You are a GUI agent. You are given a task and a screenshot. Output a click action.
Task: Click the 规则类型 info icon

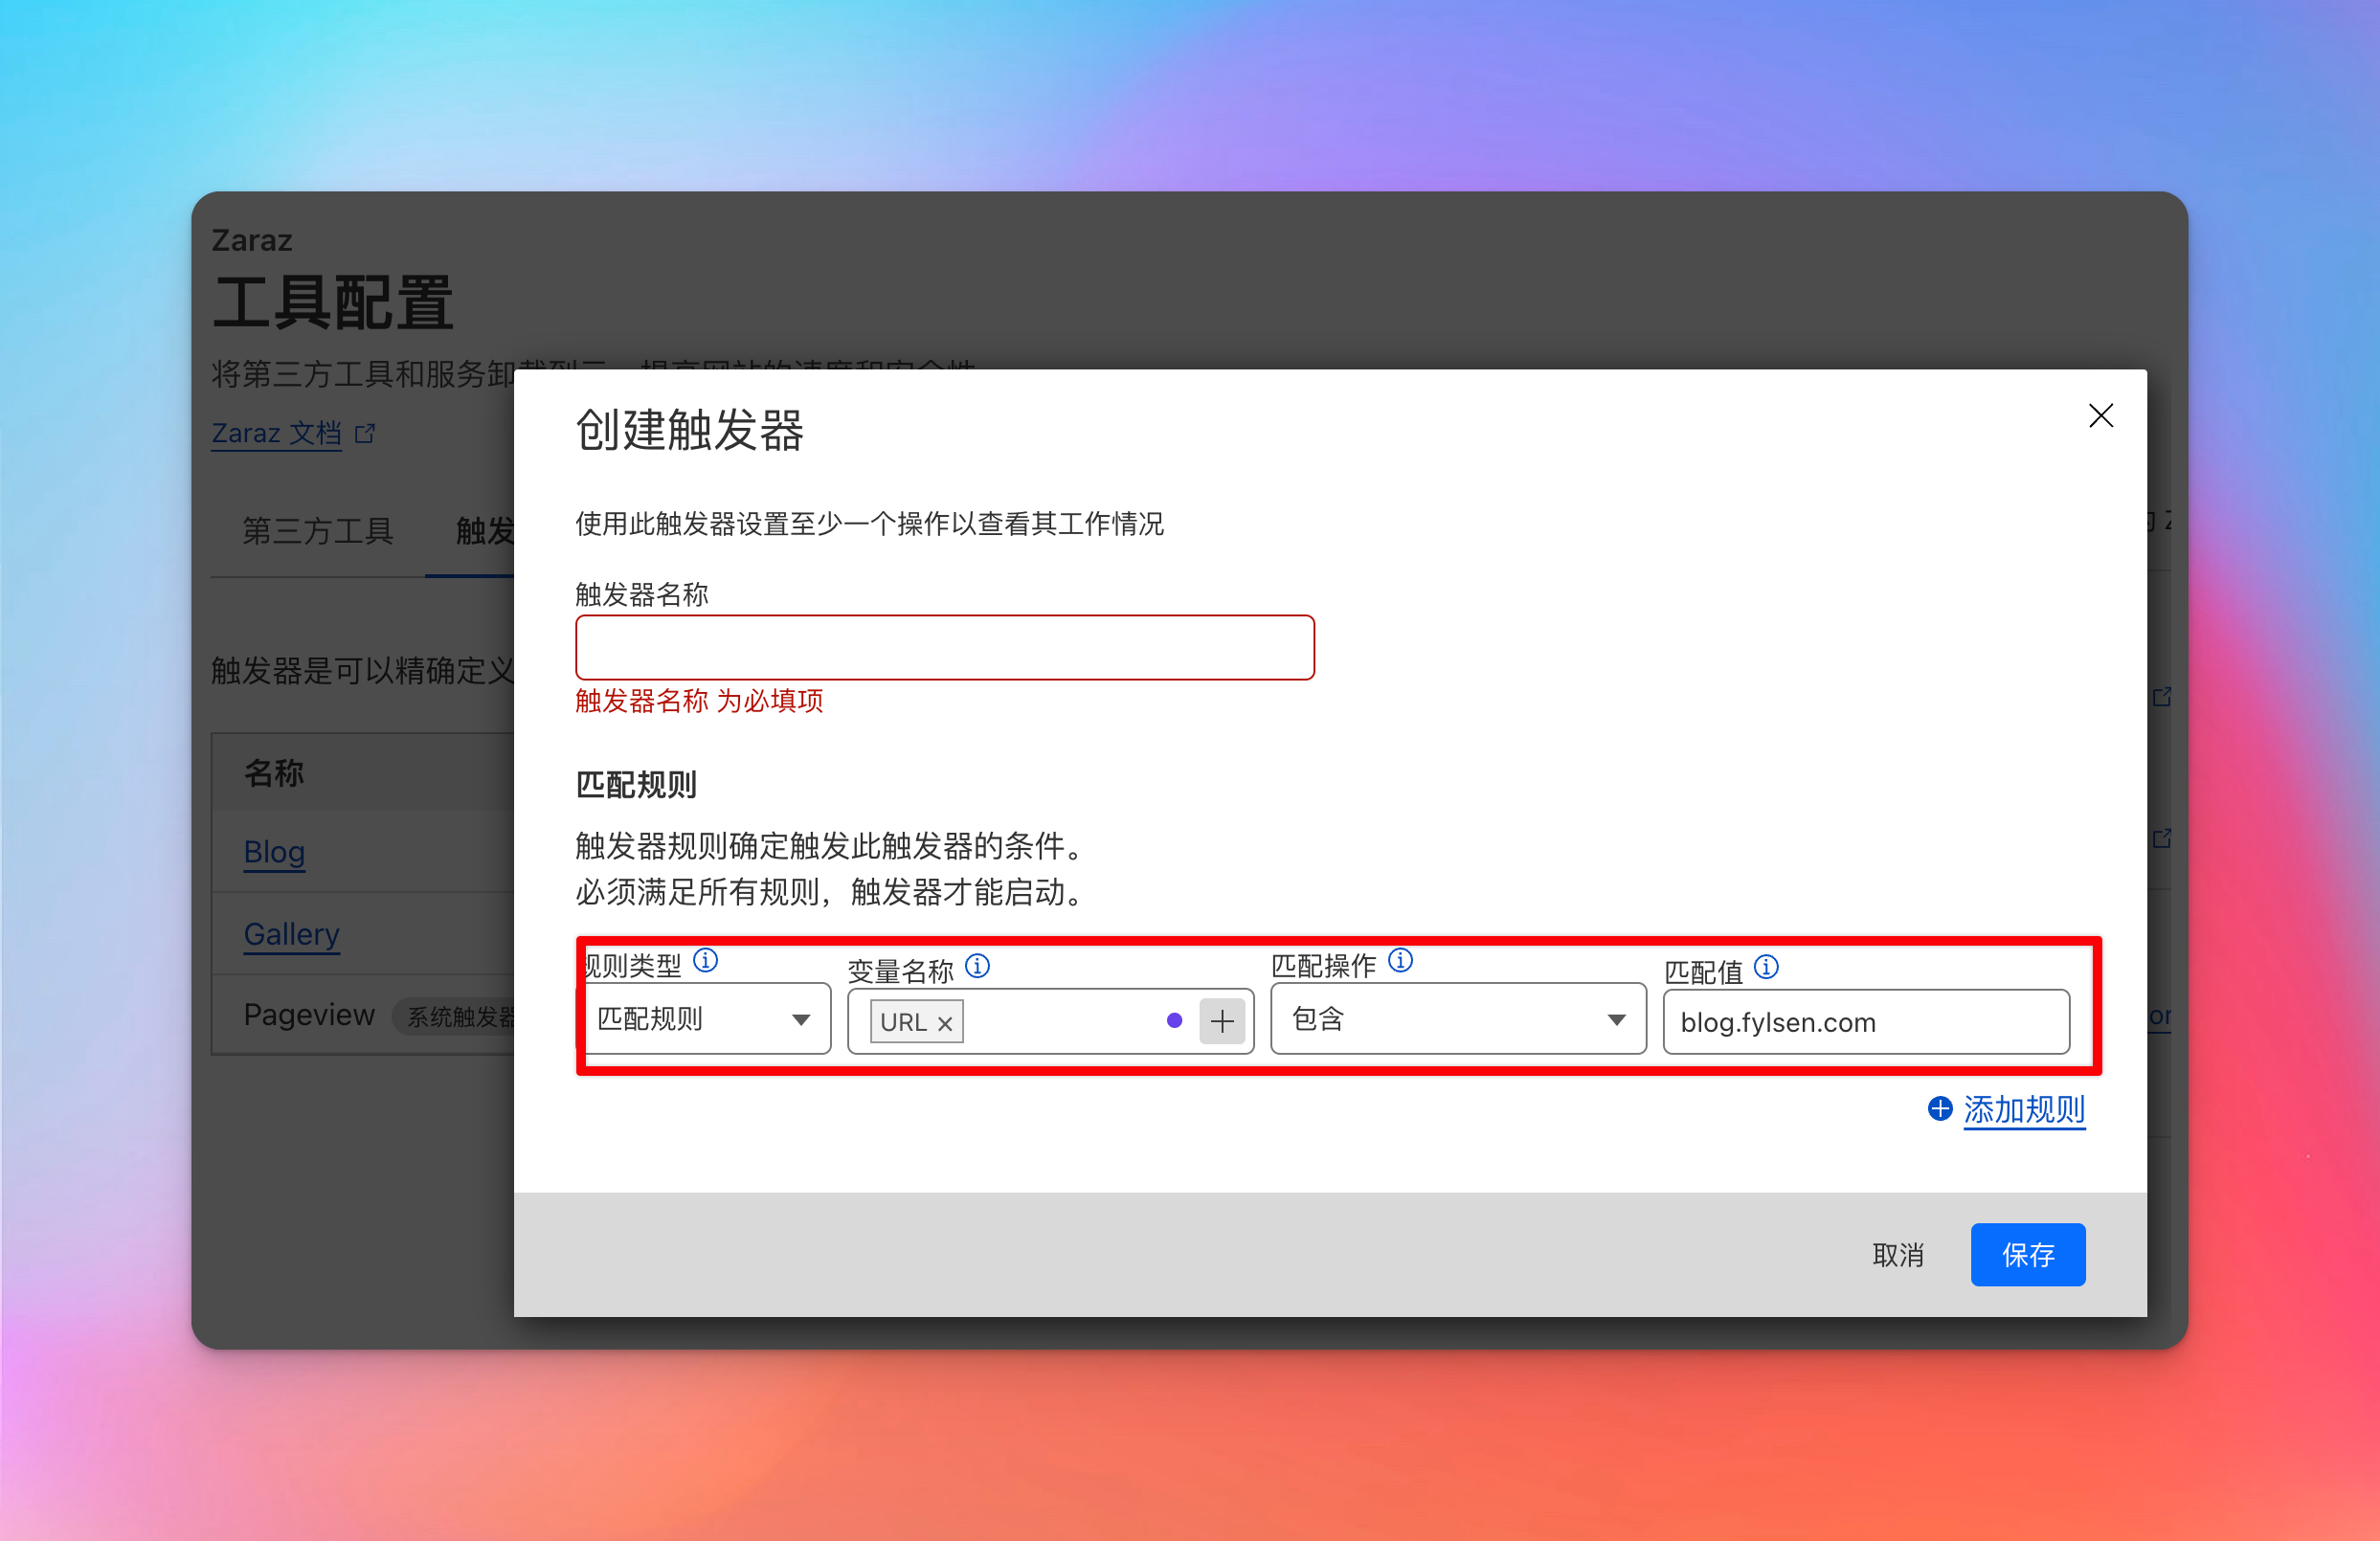[706, 961]
